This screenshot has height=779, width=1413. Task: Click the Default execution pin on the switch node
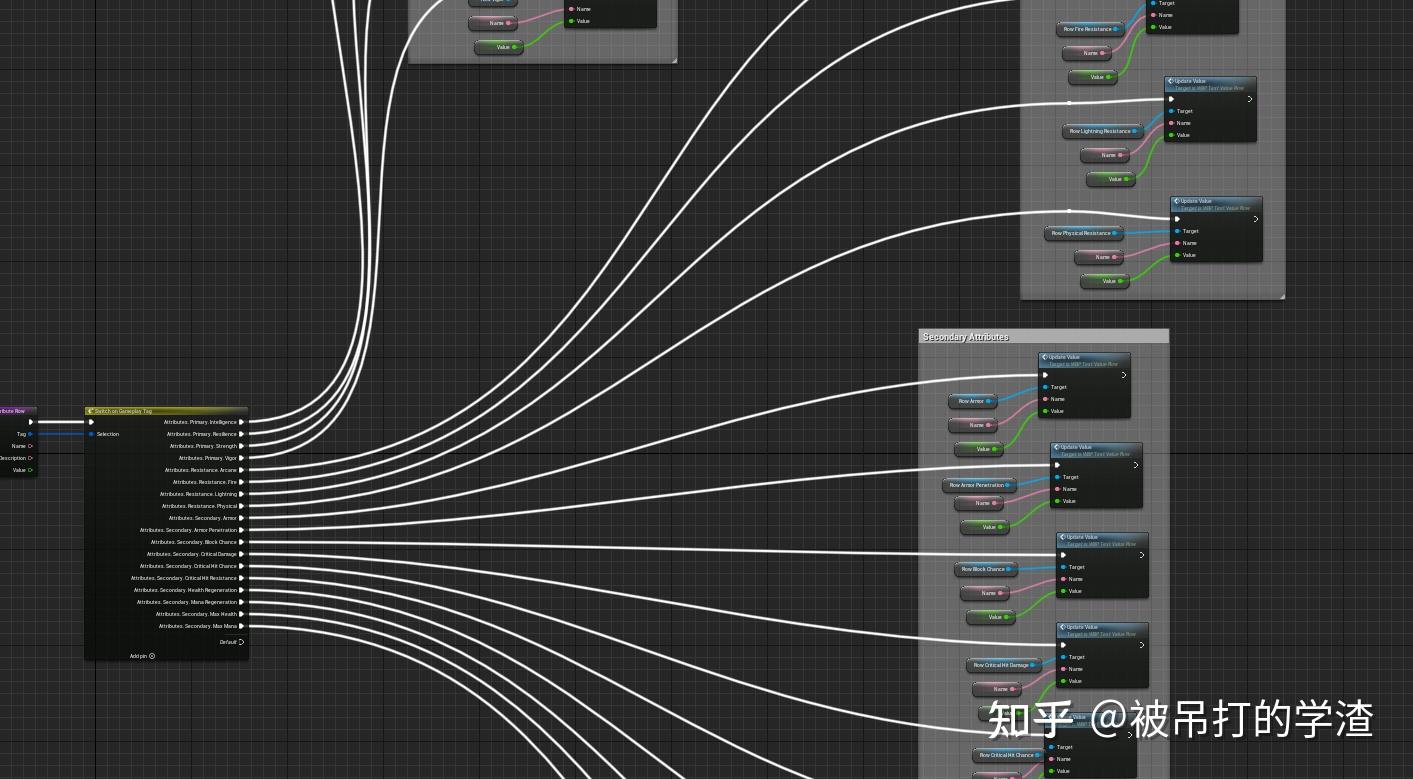241,642
